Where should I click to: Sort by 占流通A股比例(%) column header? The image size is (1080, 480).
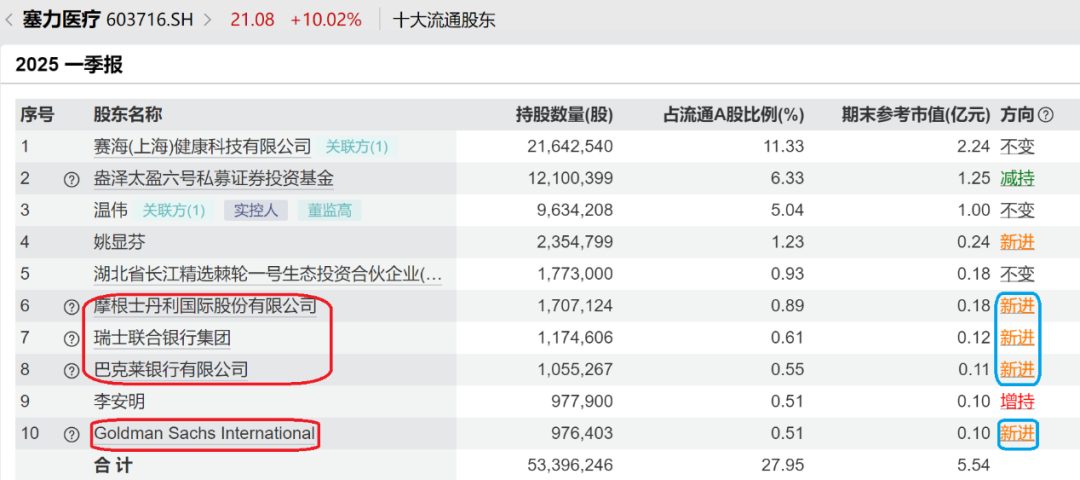click(x=734, y=115)
